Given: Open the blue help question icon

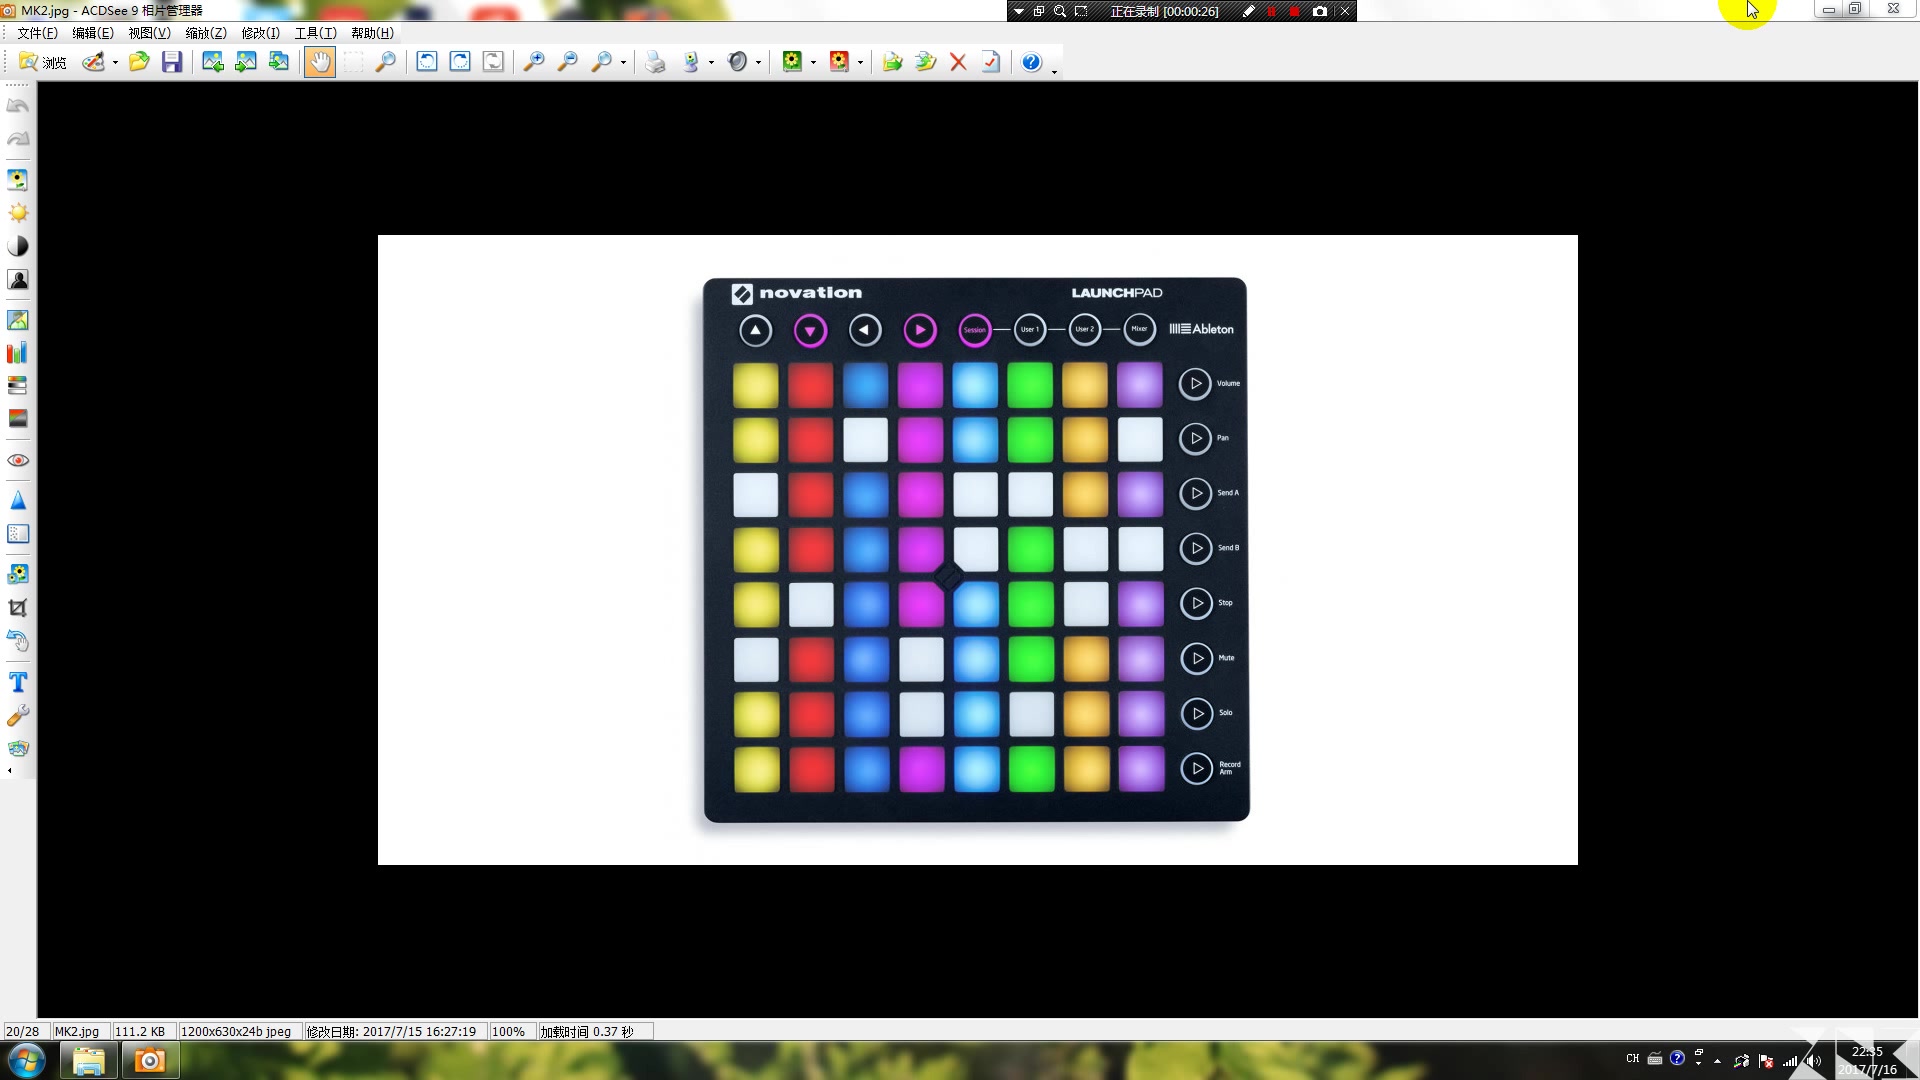Looking at the screenshot, I should [x=1032, y=62].
